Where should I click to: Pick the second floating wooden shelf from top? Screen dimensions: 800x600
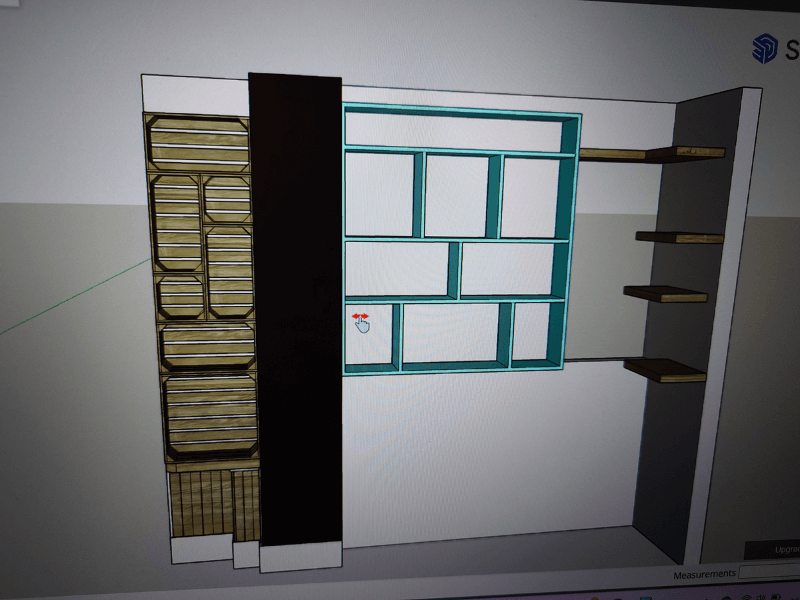tap(680, 238)
